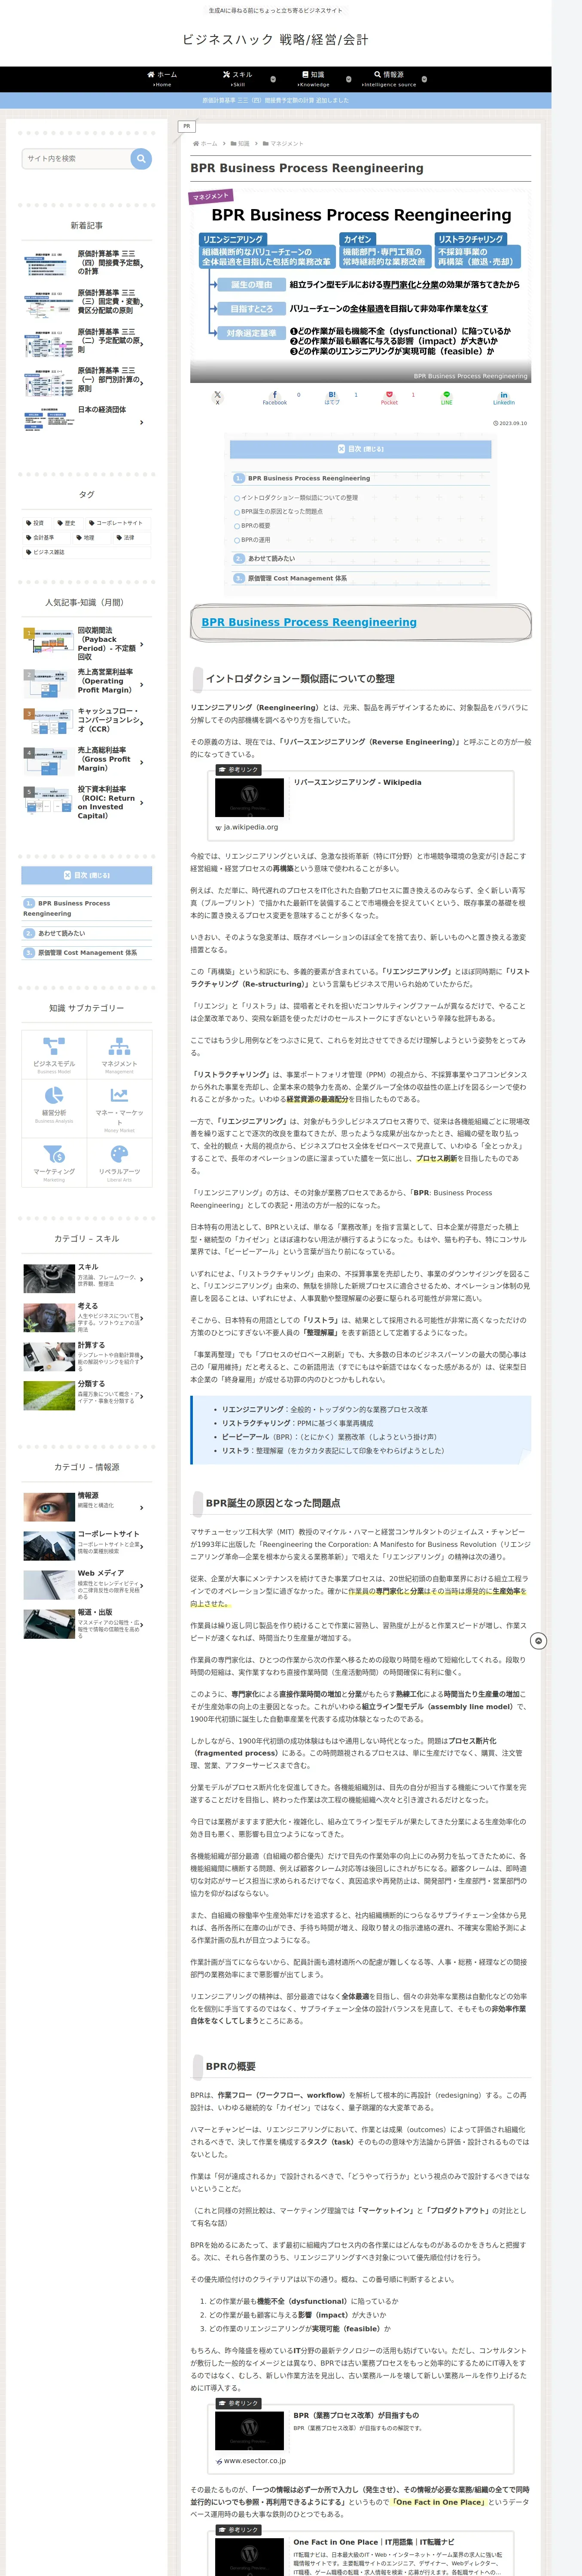Open 回収期間法 popular article chevron
582x2576 pixels.
[142, 644]
